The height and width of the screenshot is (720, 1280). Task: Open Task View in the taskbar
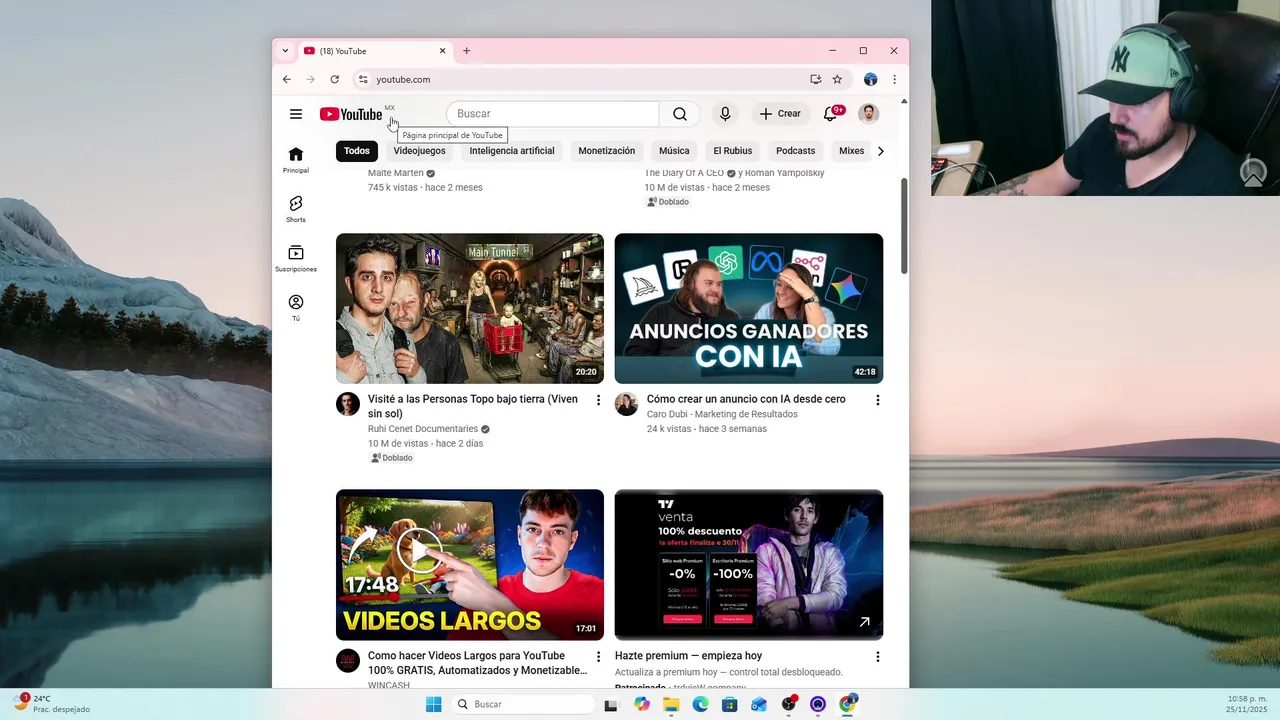tap(611, 704)
